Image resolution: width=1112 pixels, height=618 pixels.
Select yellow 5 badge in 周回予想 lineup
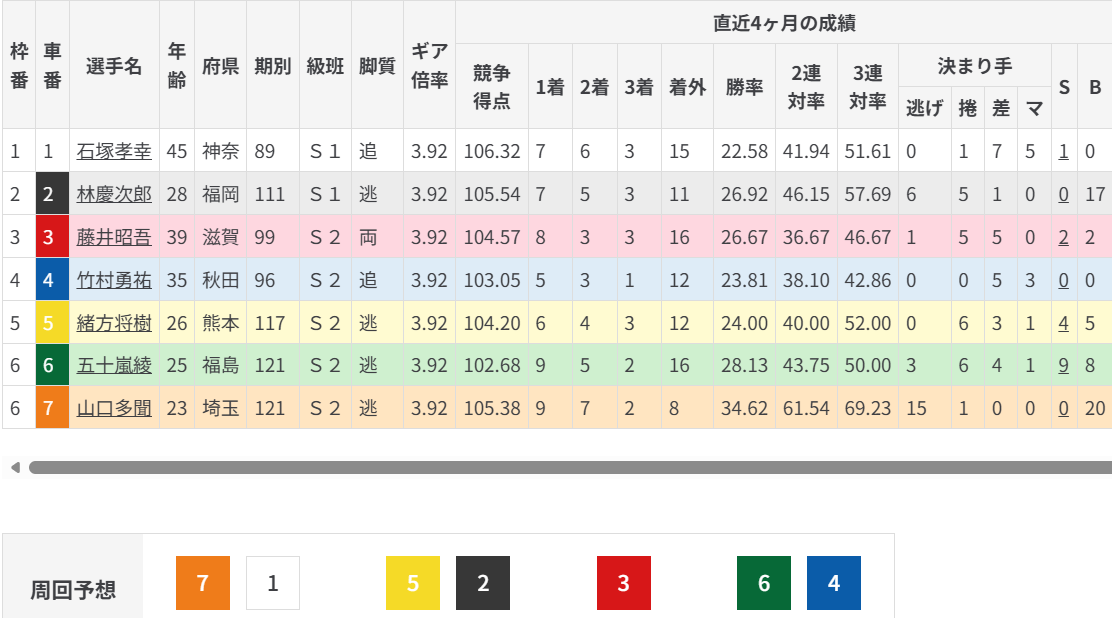413,583
